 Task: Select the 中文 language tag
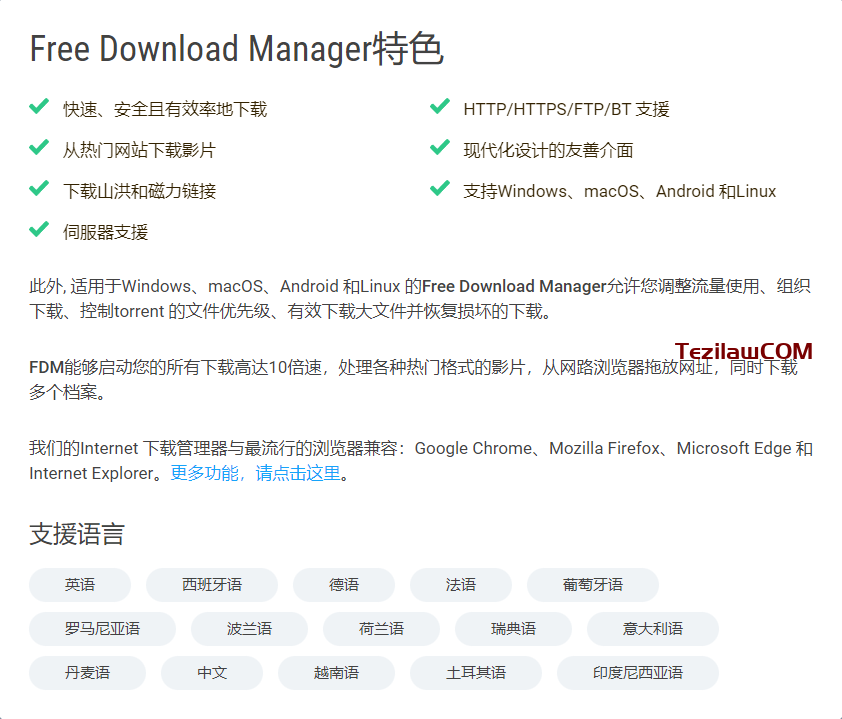pyautogui.click(x=212, y=673)
